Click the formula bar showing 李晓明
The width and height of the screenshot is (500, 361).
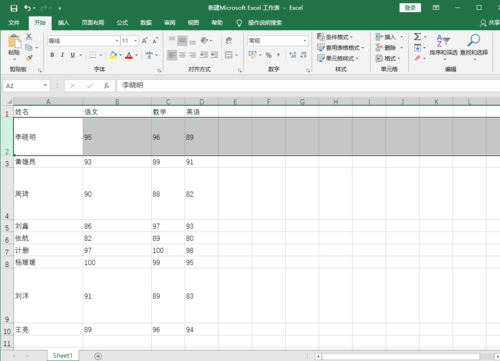pyautogui.click(x=308, y=86)
